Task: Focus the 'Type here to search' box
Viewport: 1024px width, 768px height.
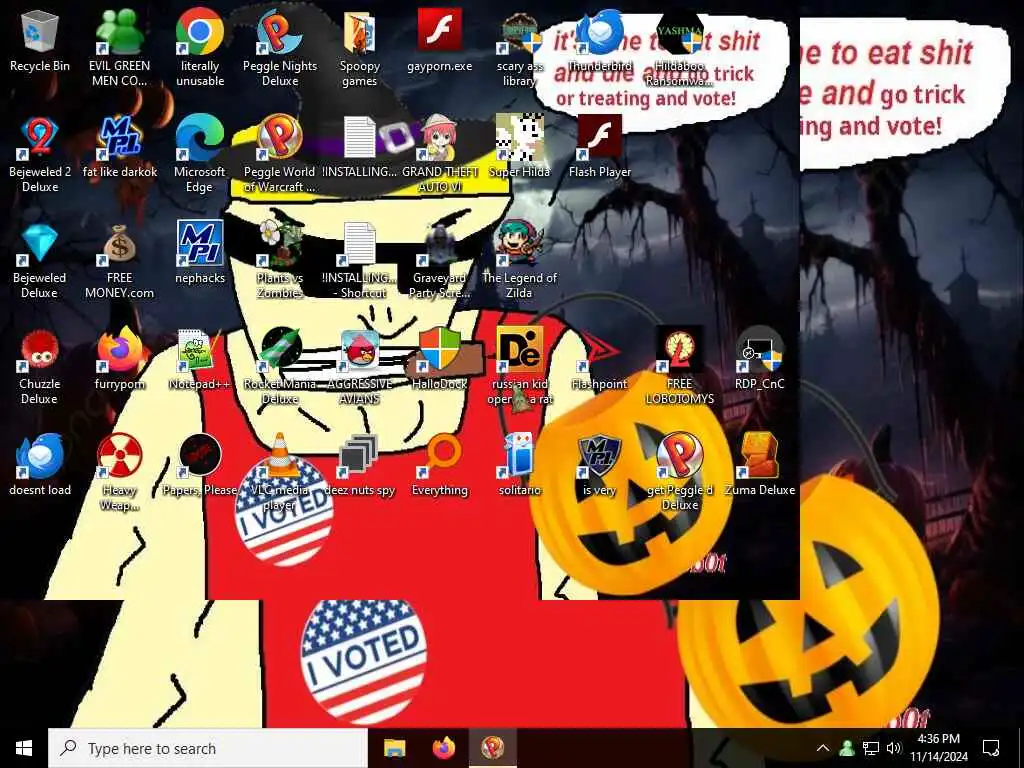Action: coord(208,748)
